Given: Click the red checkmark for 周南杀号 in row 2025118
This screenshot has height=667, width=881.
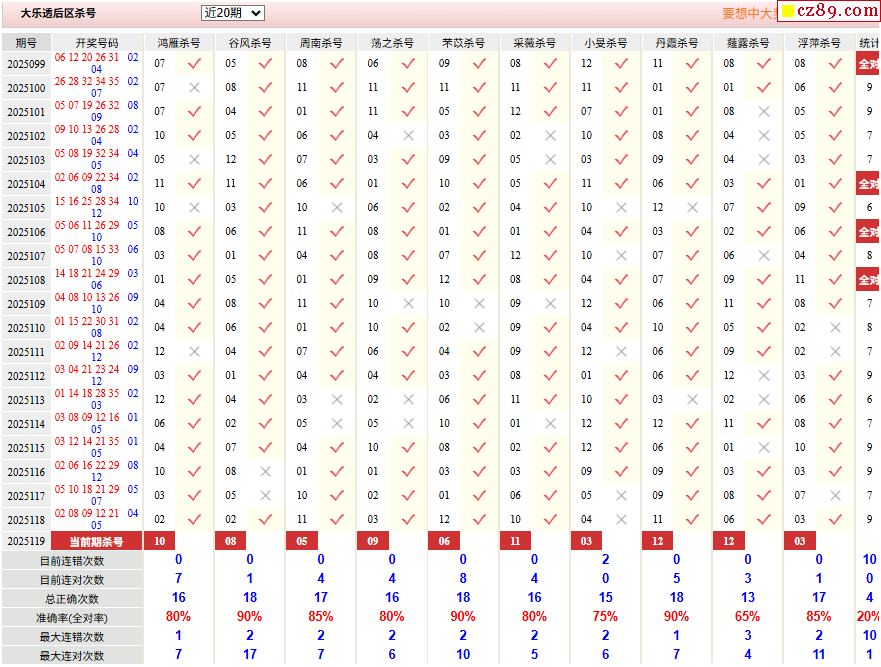Looking at the screenshot, I should 336,520.
